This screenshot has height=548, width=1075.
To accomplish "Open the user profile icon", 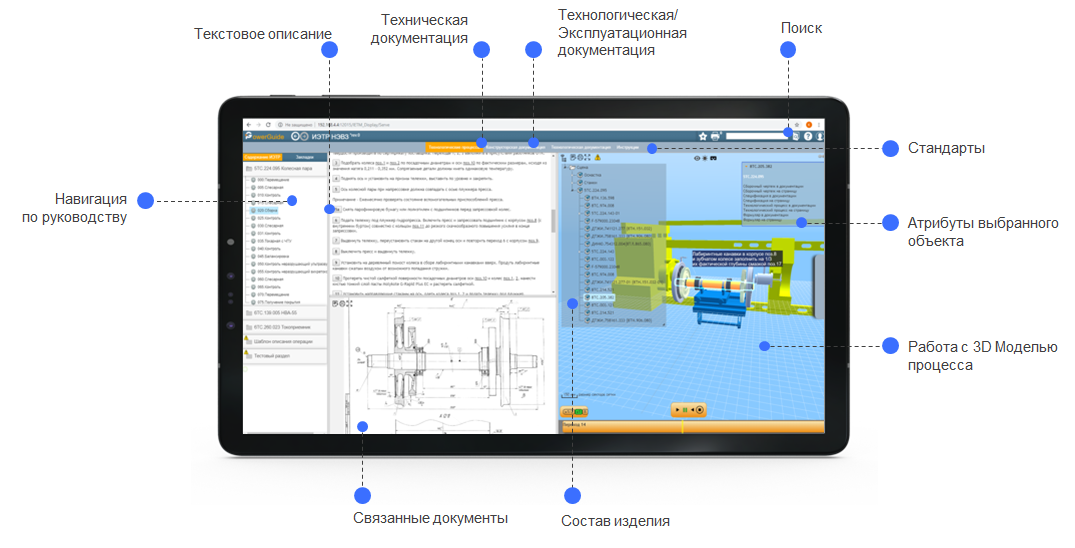I will tap(820, 136).
